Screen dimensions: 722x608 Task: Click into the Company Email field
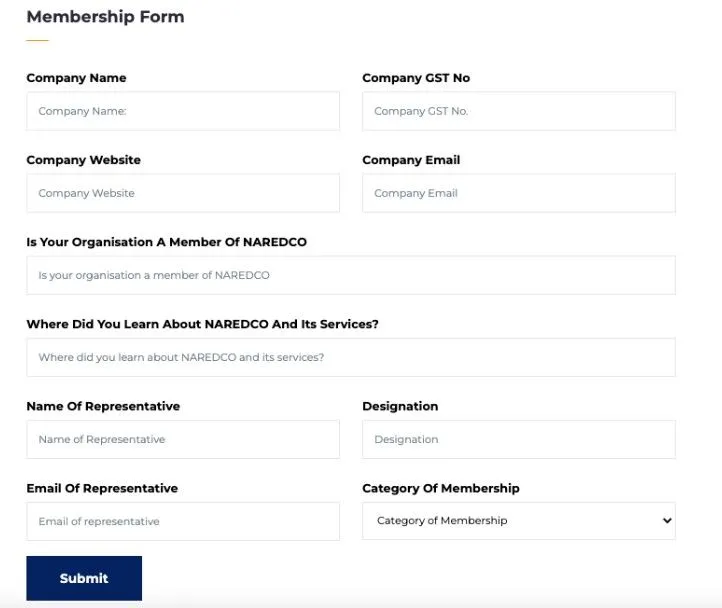click(x=518, y=193)
